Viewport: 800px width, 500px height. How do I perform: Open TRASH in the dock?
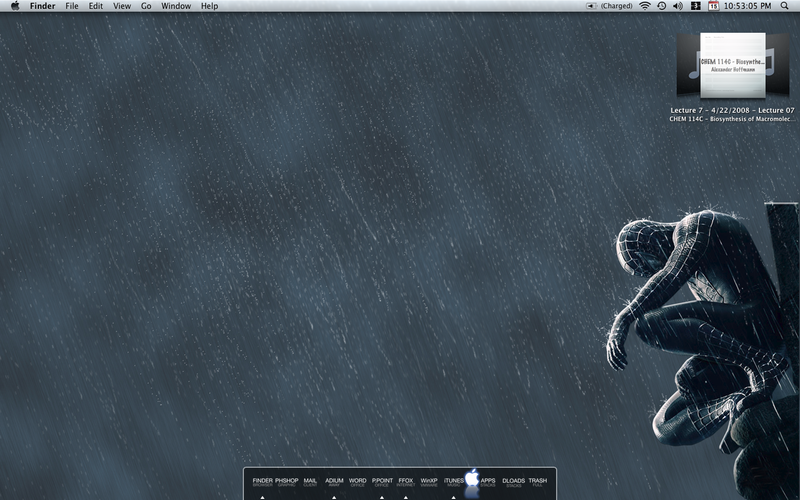(538, 483)
